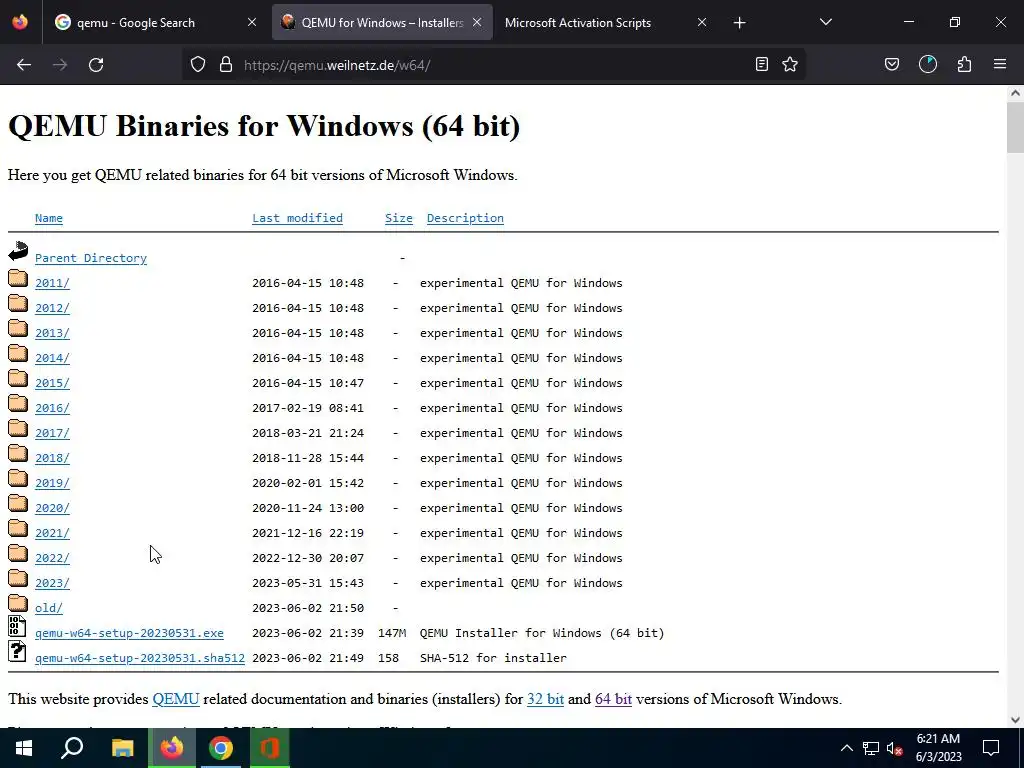The width and height of the screenshot is (1024, 768).
Task: Open the 2018/ folder link
Action: [52, 458]
